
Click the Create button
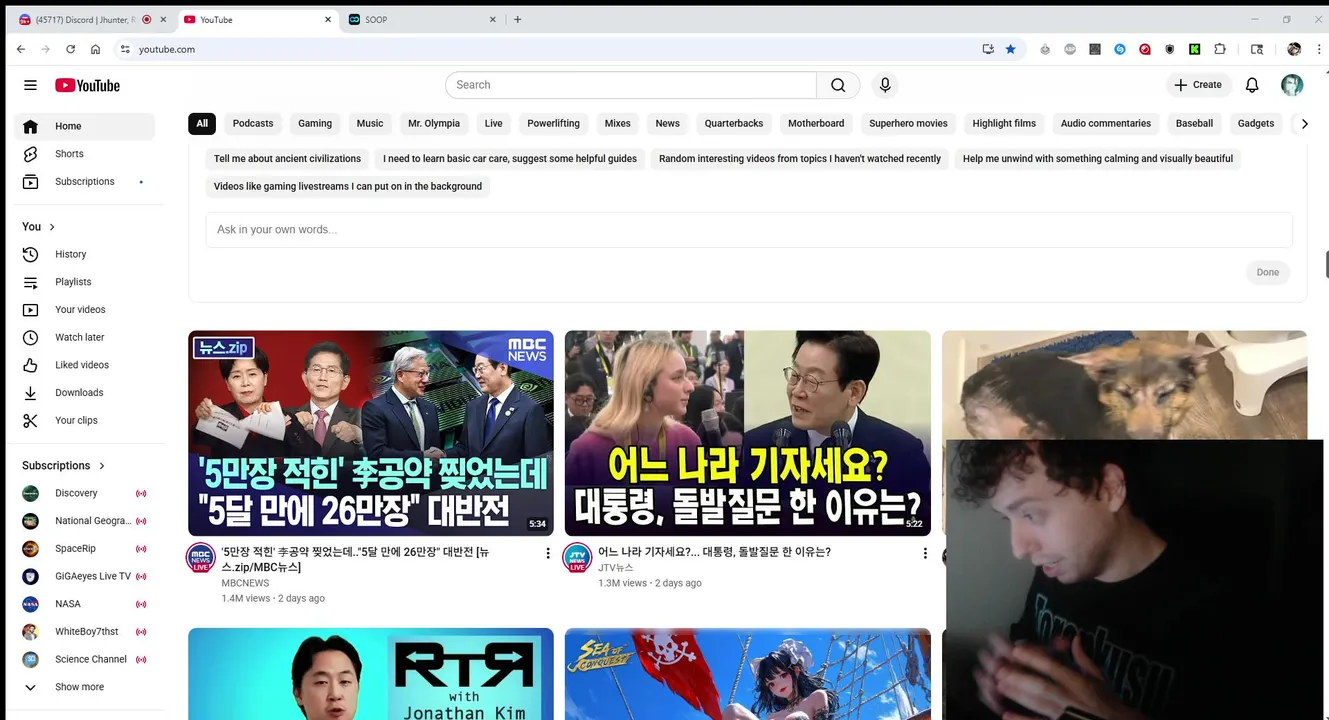[x=1198, y=85]
